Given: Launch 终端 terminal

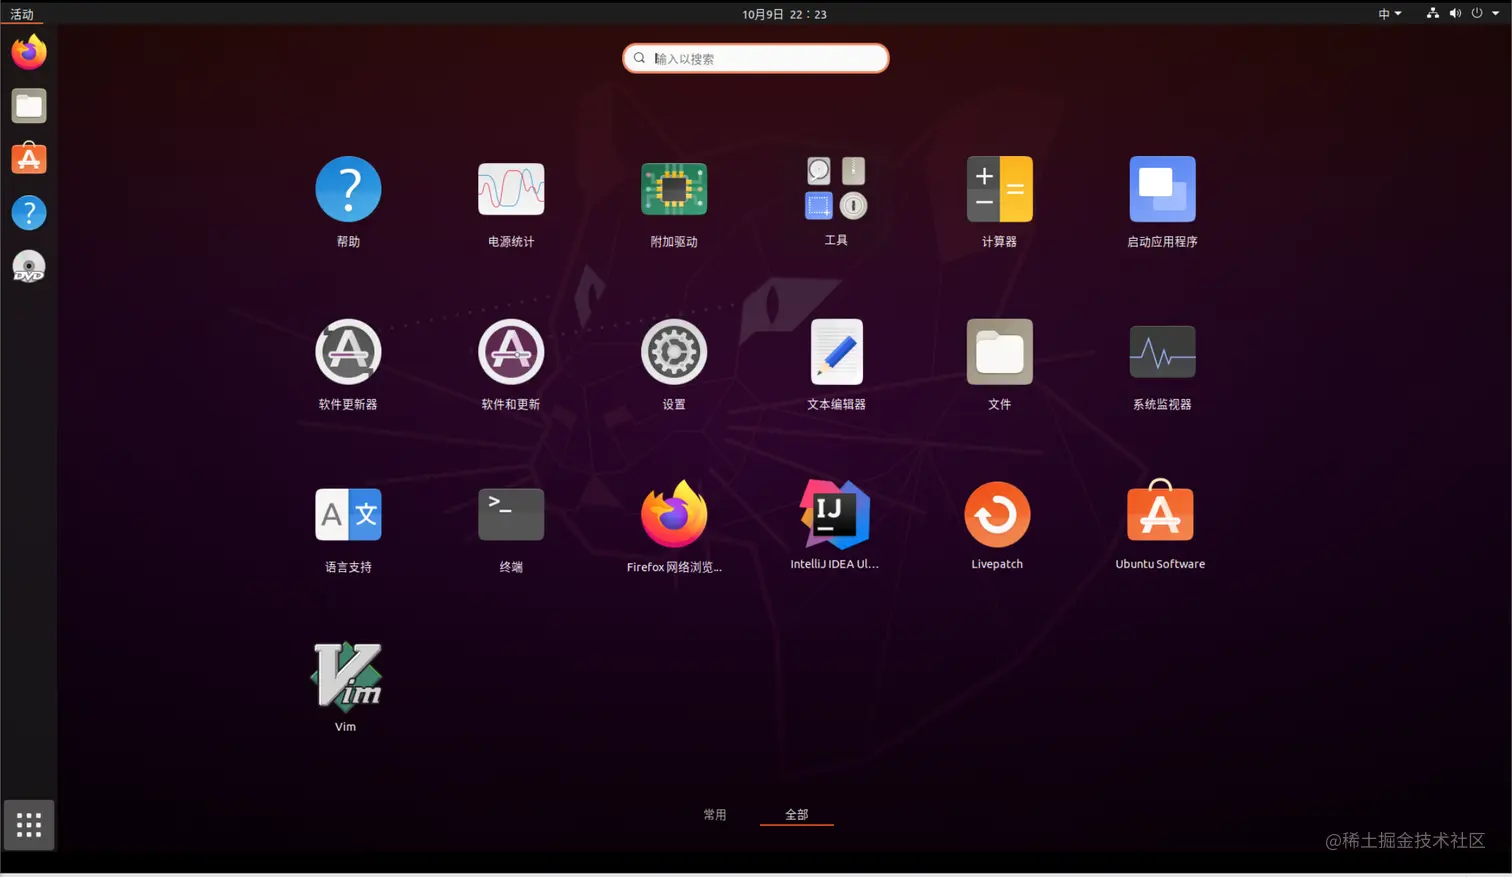Looking at the screenshot, I should [x=511, y=514].
